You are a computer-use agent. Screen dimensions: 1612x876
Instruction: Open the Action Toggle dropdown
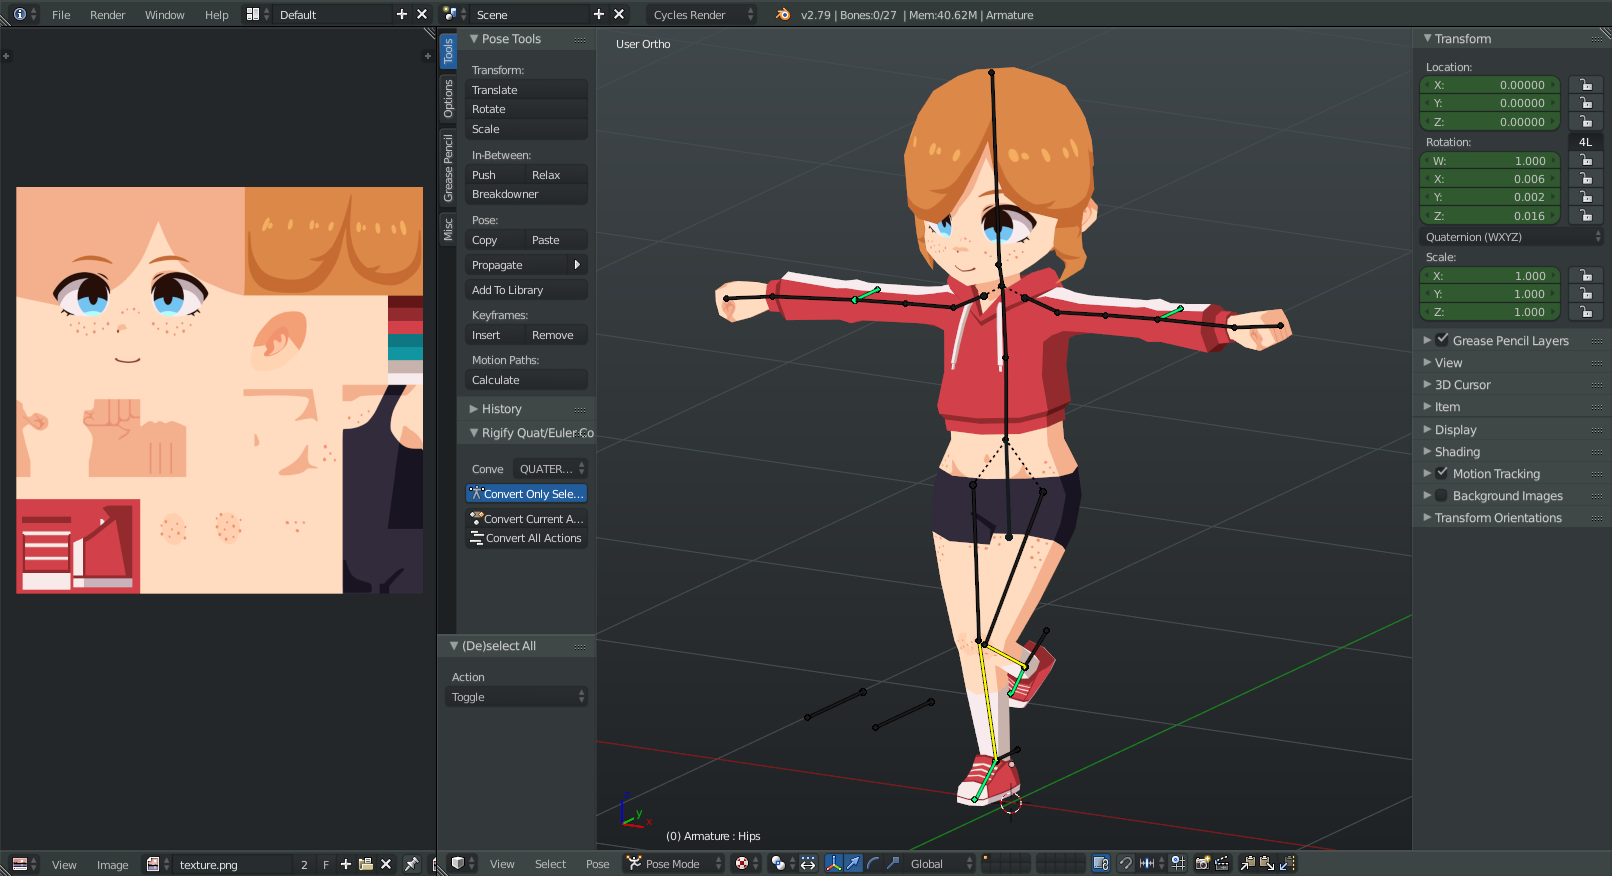(516, 697)
